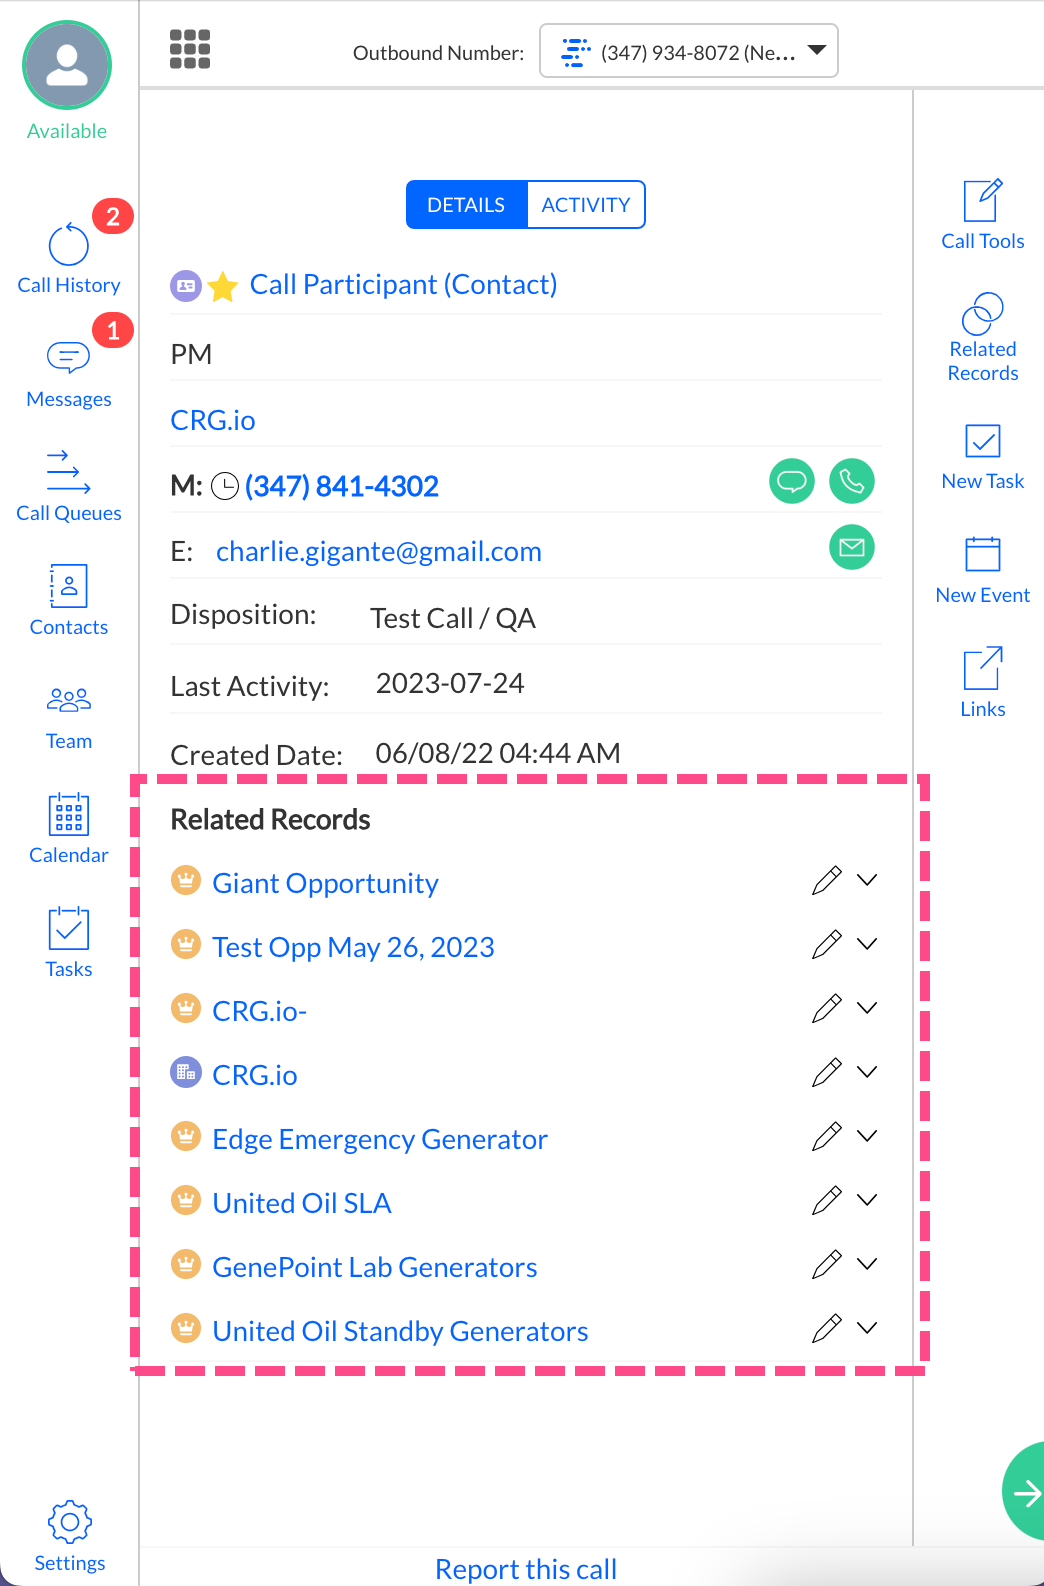Open the Messages panel
Screen dimensions: 1044x1586
click(68, 373)
